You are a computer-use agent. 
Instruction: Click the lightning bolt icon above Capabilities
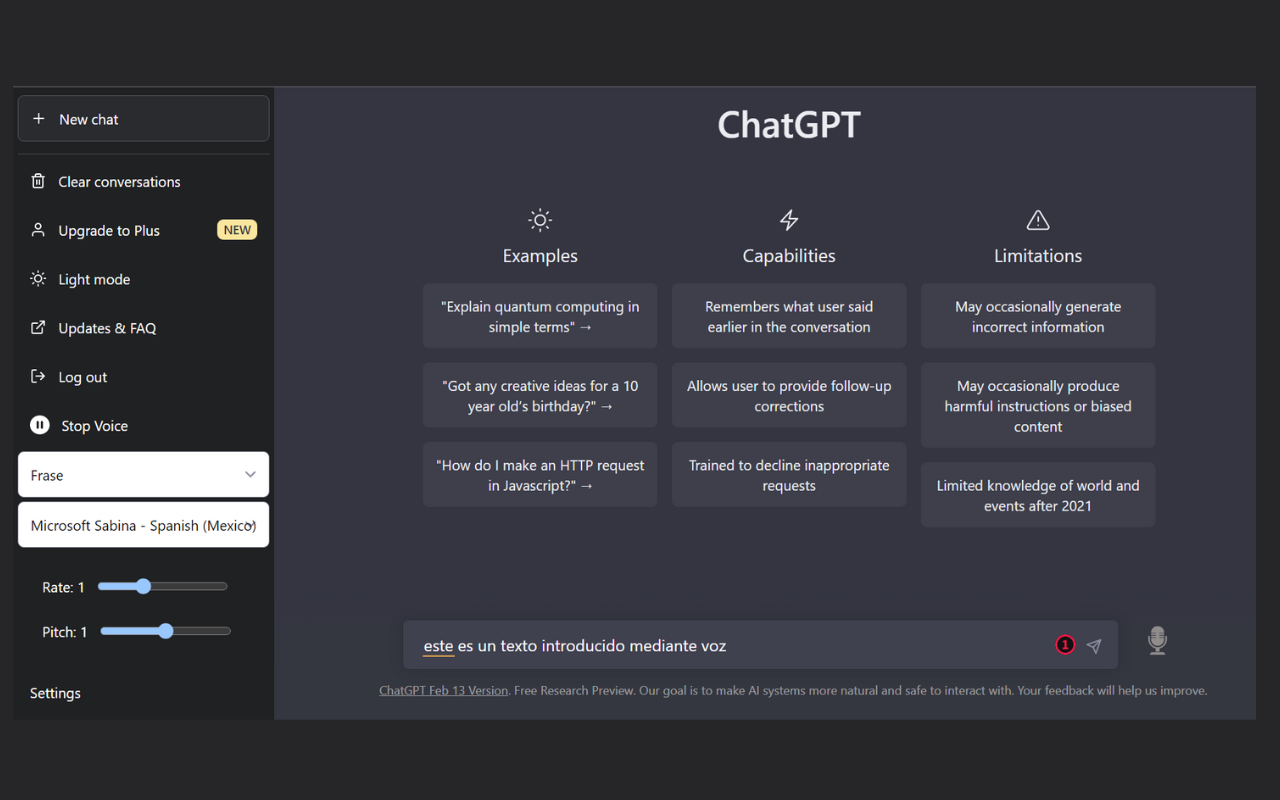pos(789,220)
